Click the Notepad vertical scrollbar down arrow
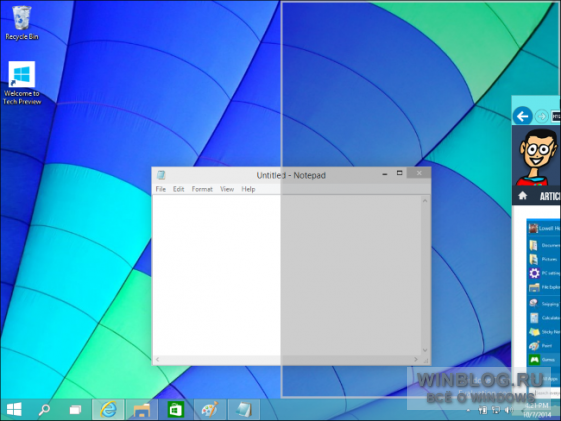Screen dimensions: 561x421 point(425,350)
